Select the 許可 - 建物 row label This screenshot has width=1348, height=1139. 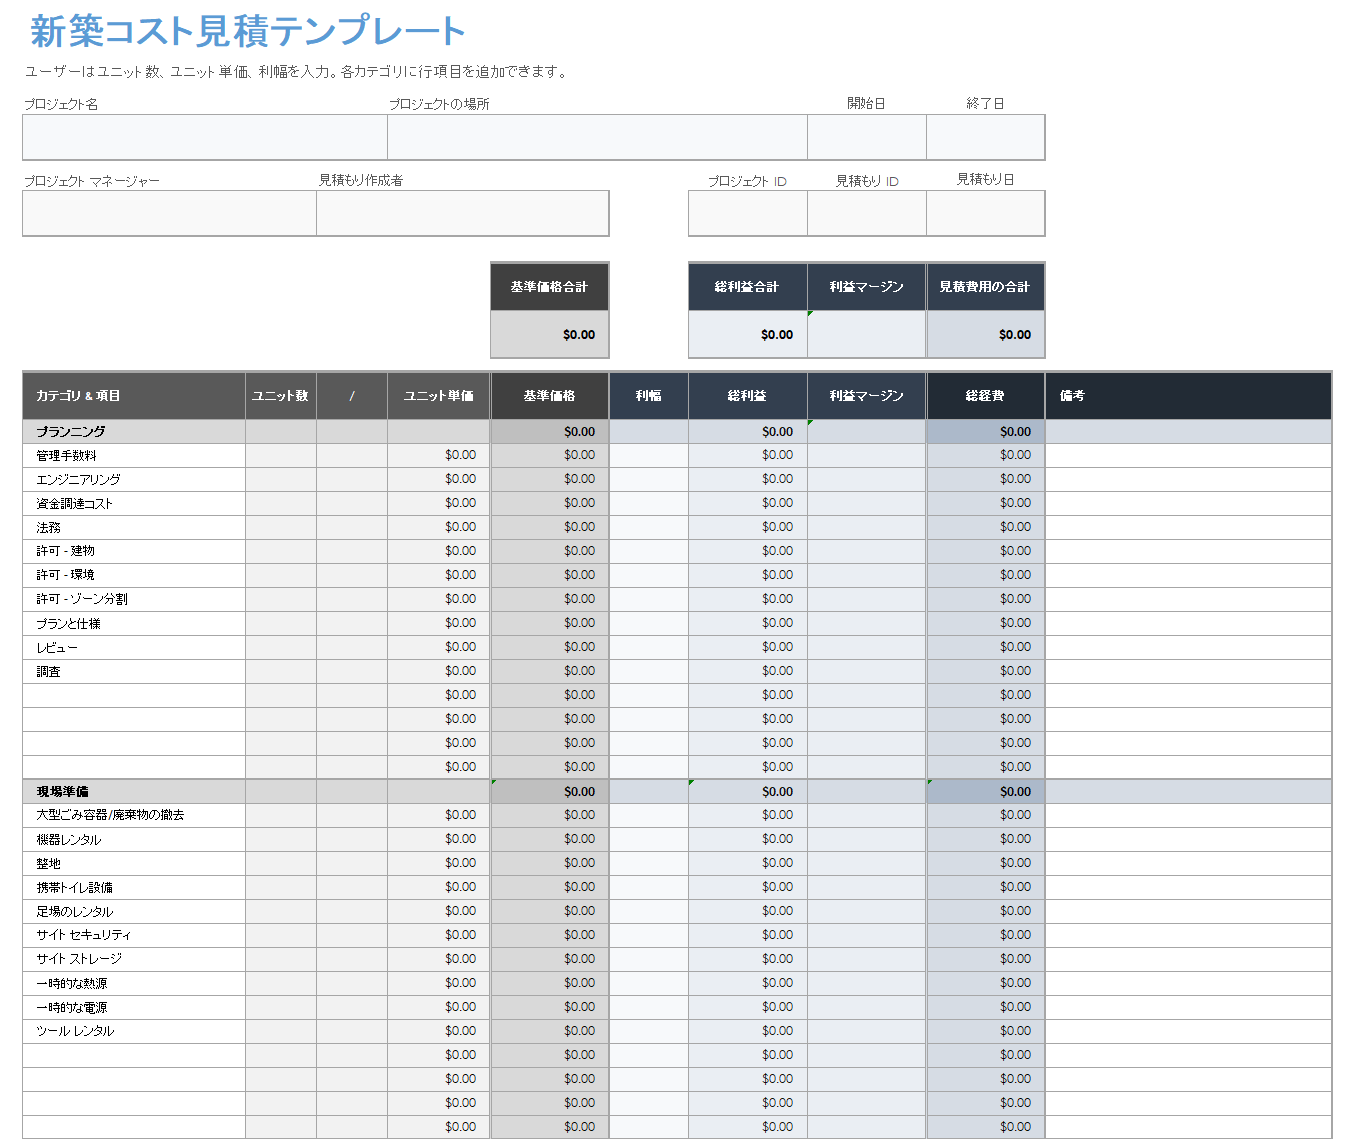coord(66,552)
